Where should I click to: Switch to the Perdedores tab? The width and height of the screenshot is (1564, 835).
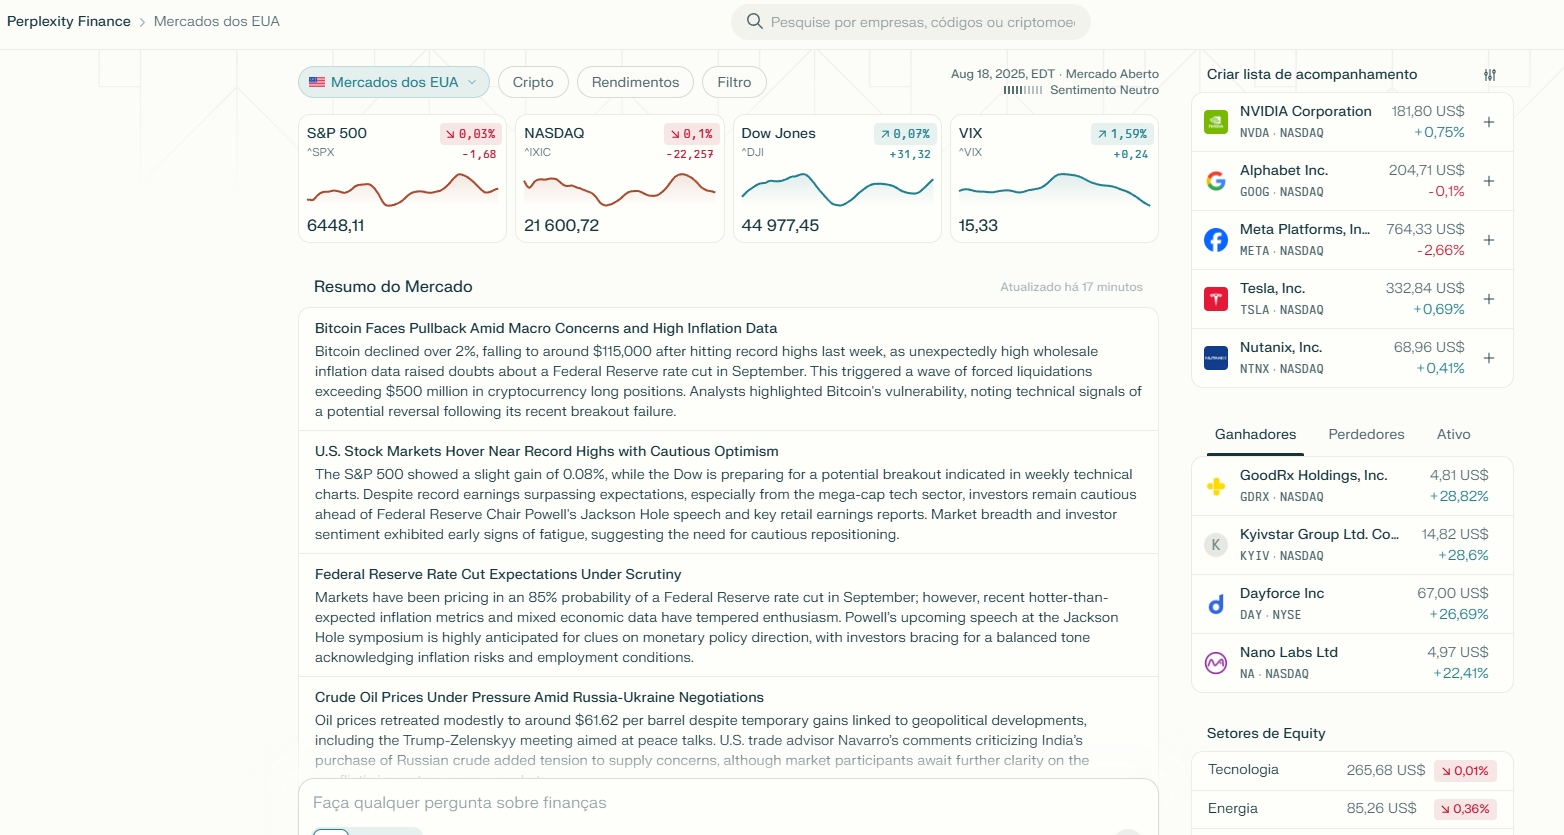1366,434
